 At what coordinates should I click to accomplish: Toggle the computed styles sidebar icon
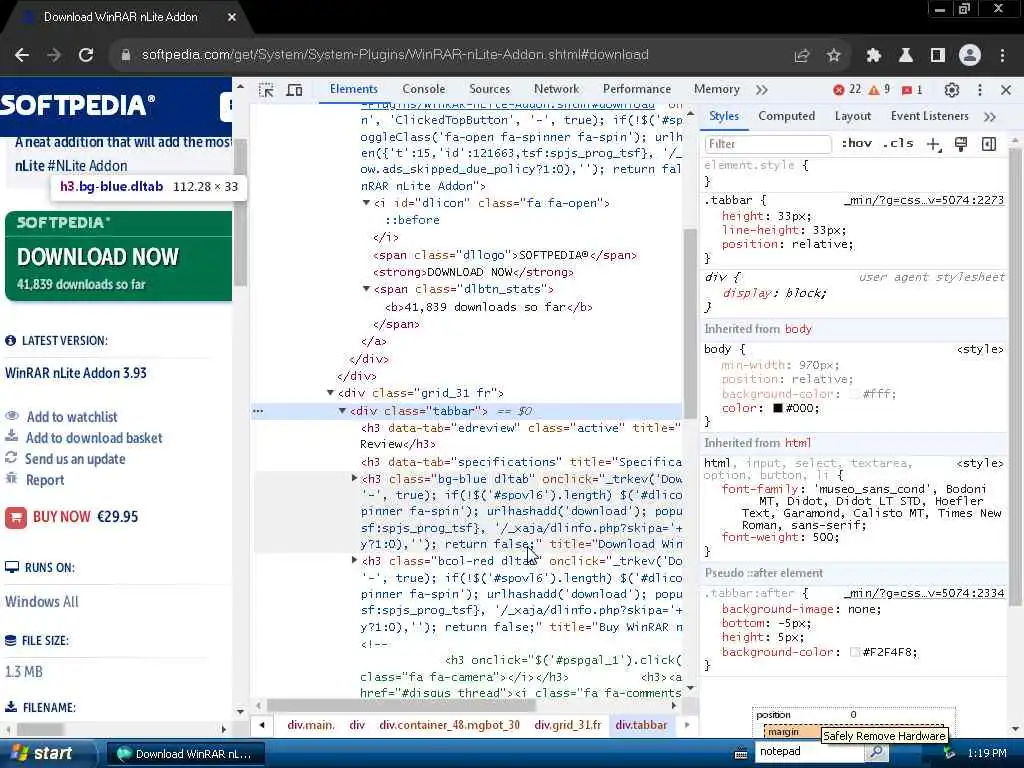coord(989,144)
